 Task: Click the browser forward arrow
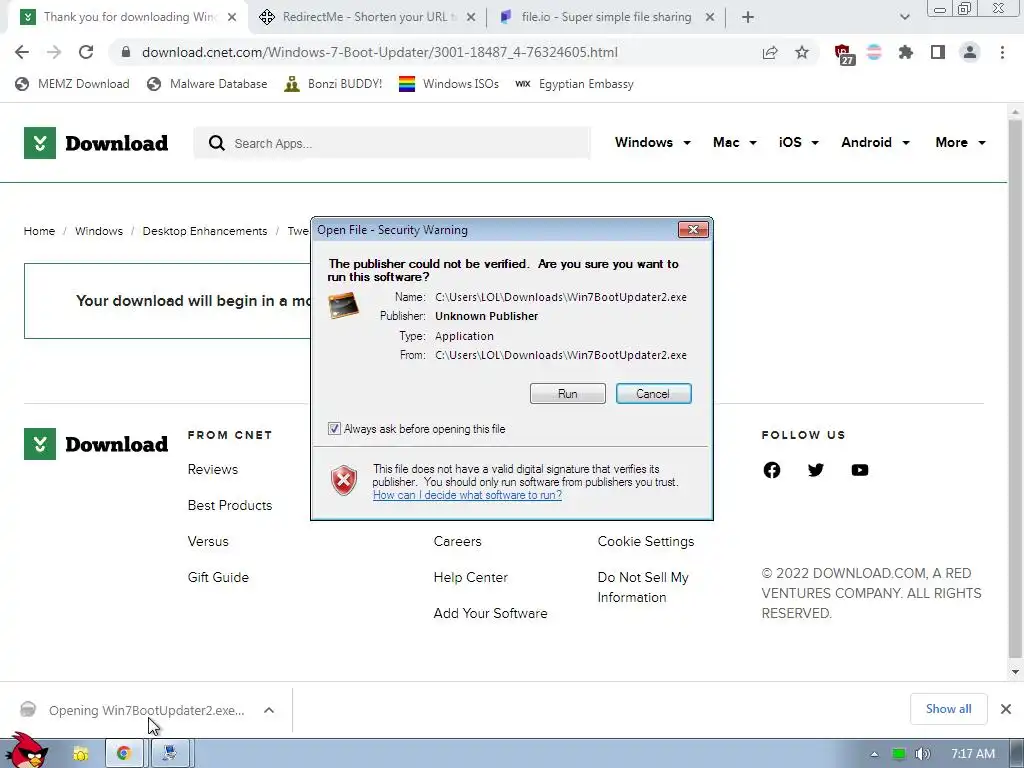coord(54,52)
